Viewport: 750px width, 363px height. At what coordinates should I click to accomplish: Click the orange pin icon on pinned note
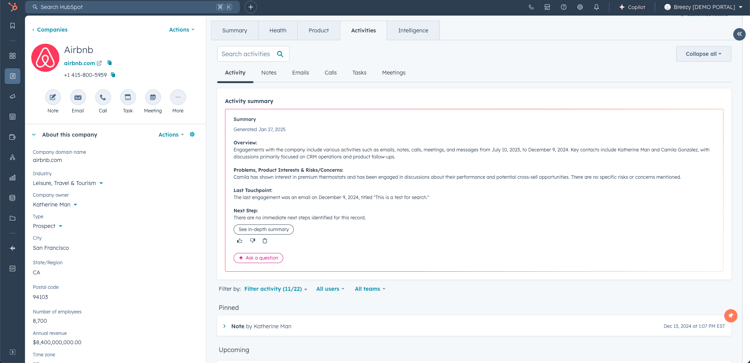point(730,316)
